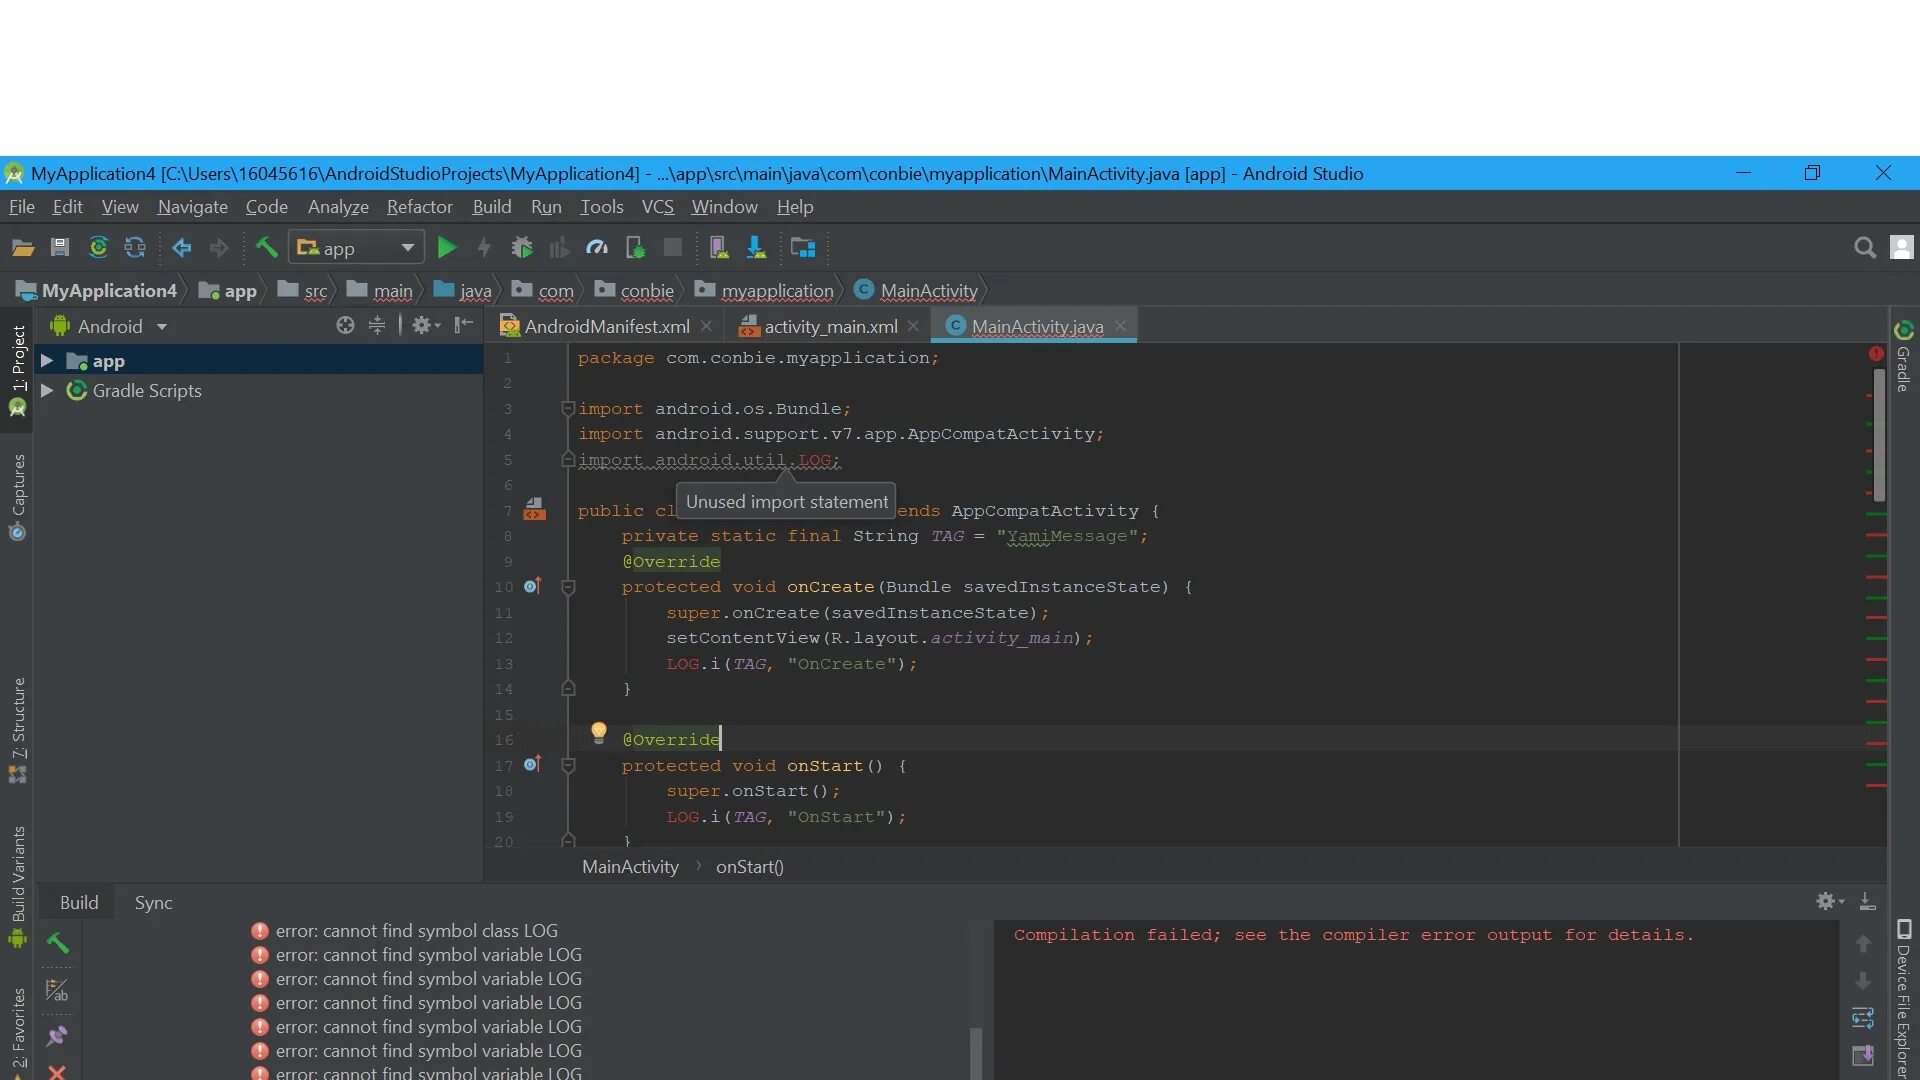Open the Project Structure icon
The image size is (1920, 1080).
point(803,248)
